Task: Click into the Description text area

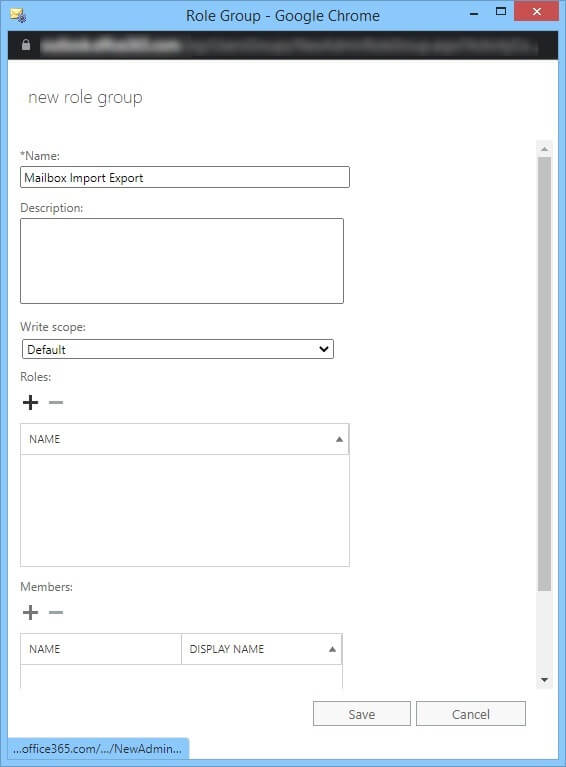Action: [182, 261]
